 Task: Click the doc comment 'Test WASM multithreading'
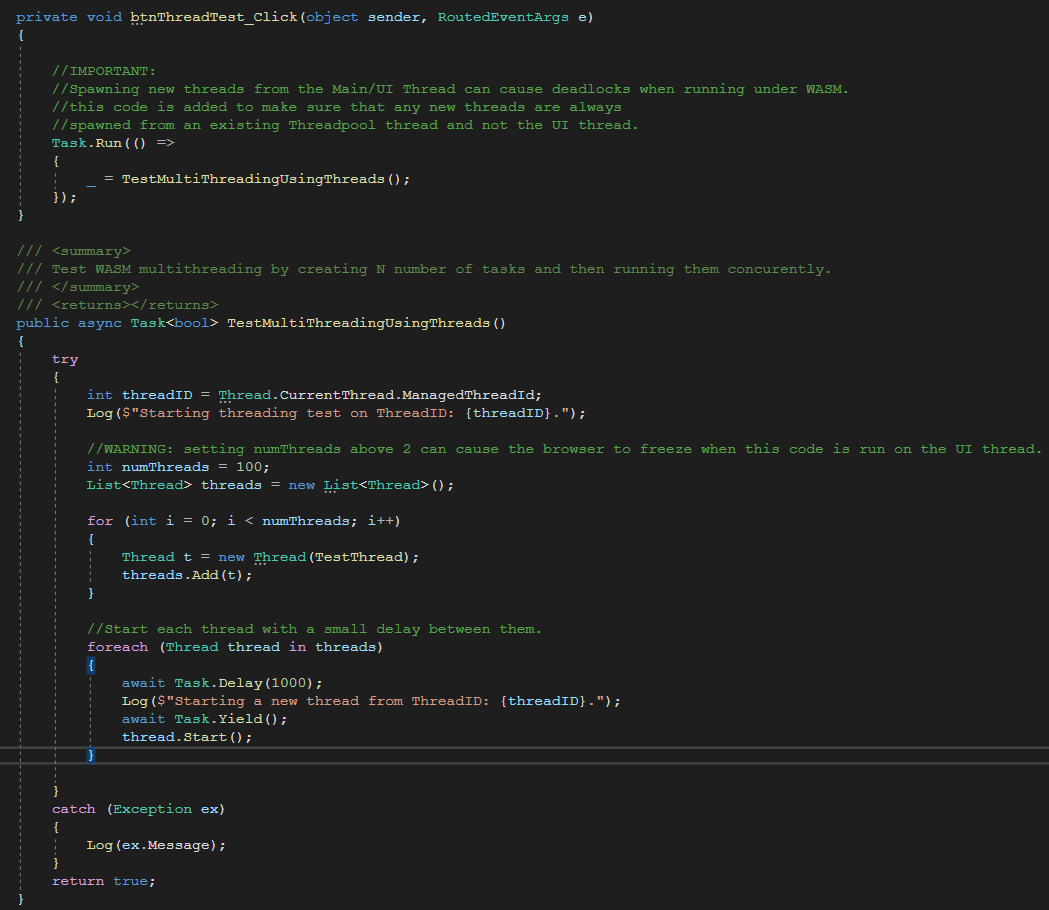click(x=423, y=269)
